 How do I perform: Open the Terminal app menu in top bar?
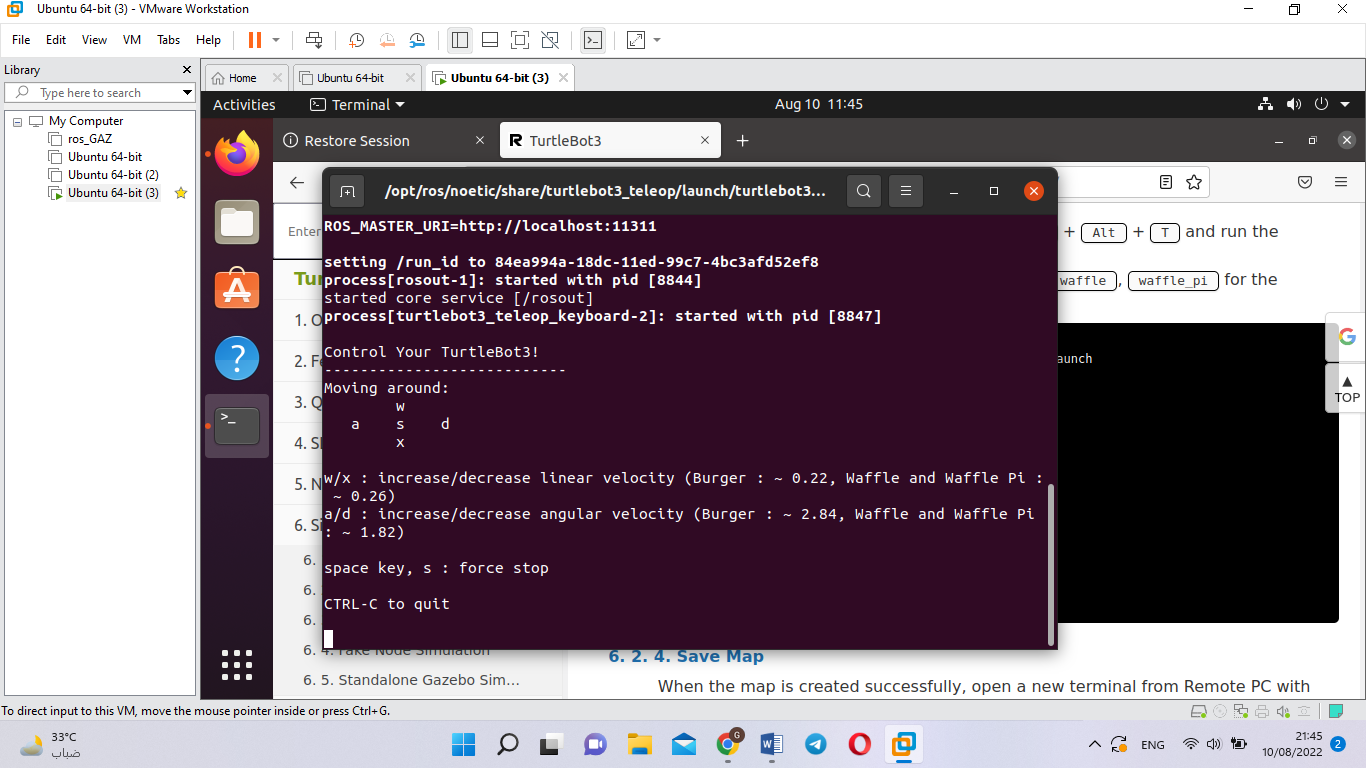357,104
